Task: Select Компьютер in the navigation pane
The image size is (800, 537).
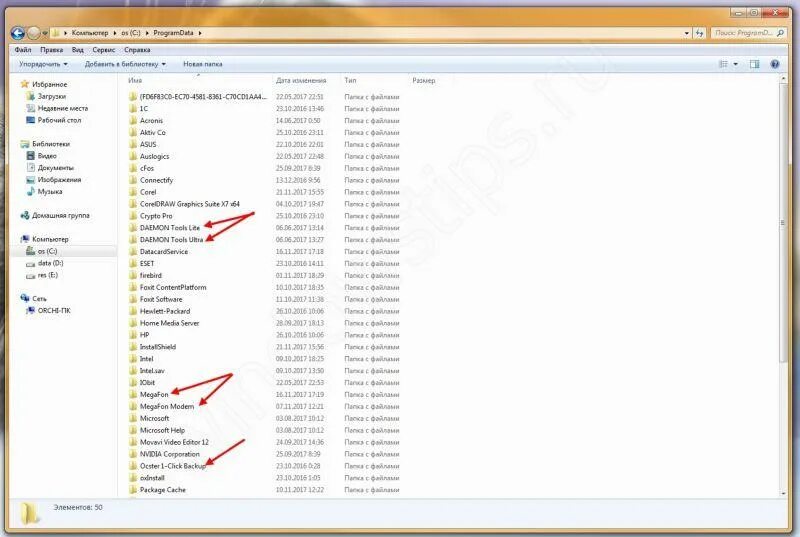Action: [x=50, y=239]
